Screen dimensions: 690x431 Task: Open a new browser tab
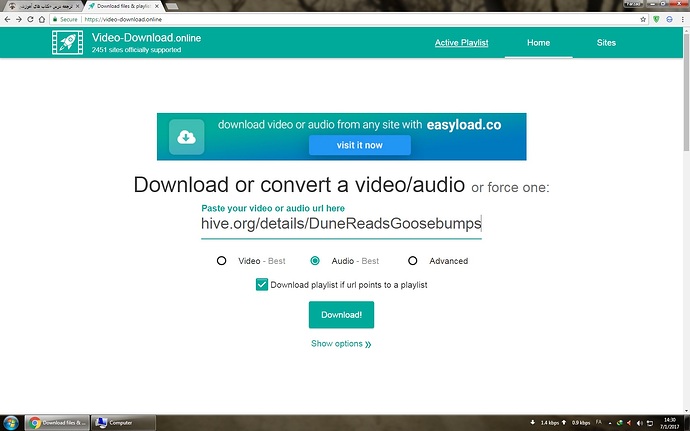(172, 6)
